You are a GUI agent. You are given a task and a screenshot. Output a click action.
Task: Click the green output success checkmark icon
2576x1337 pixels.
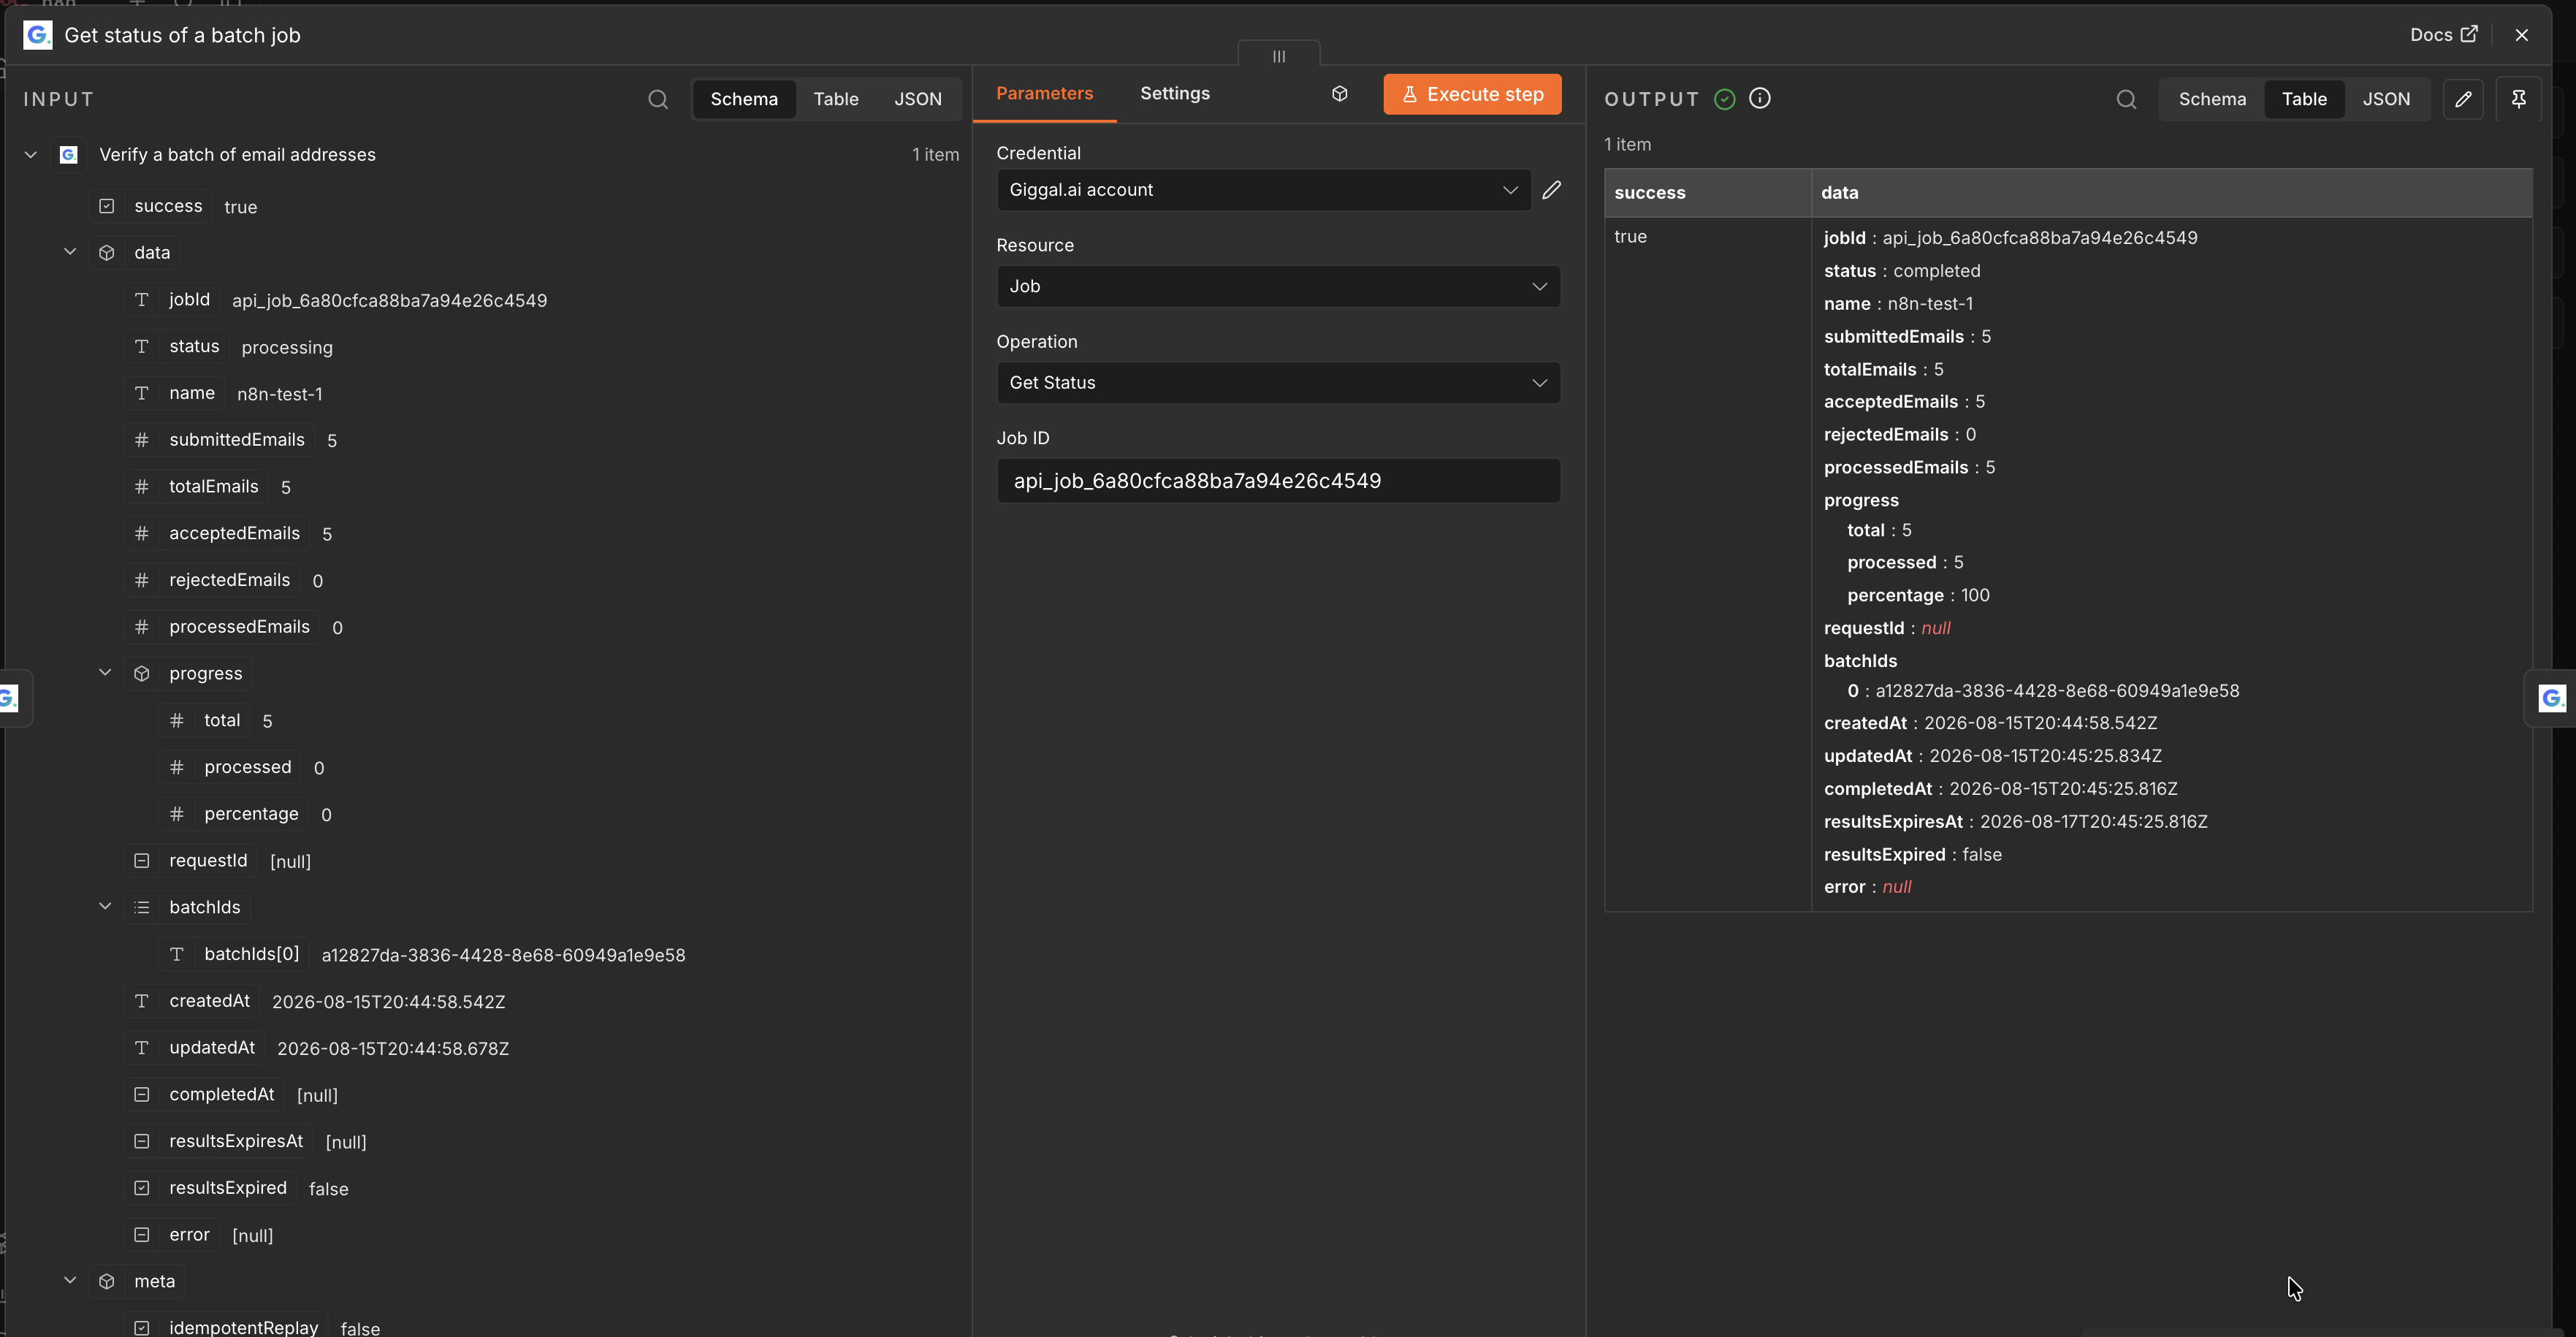coord(1724,99)
